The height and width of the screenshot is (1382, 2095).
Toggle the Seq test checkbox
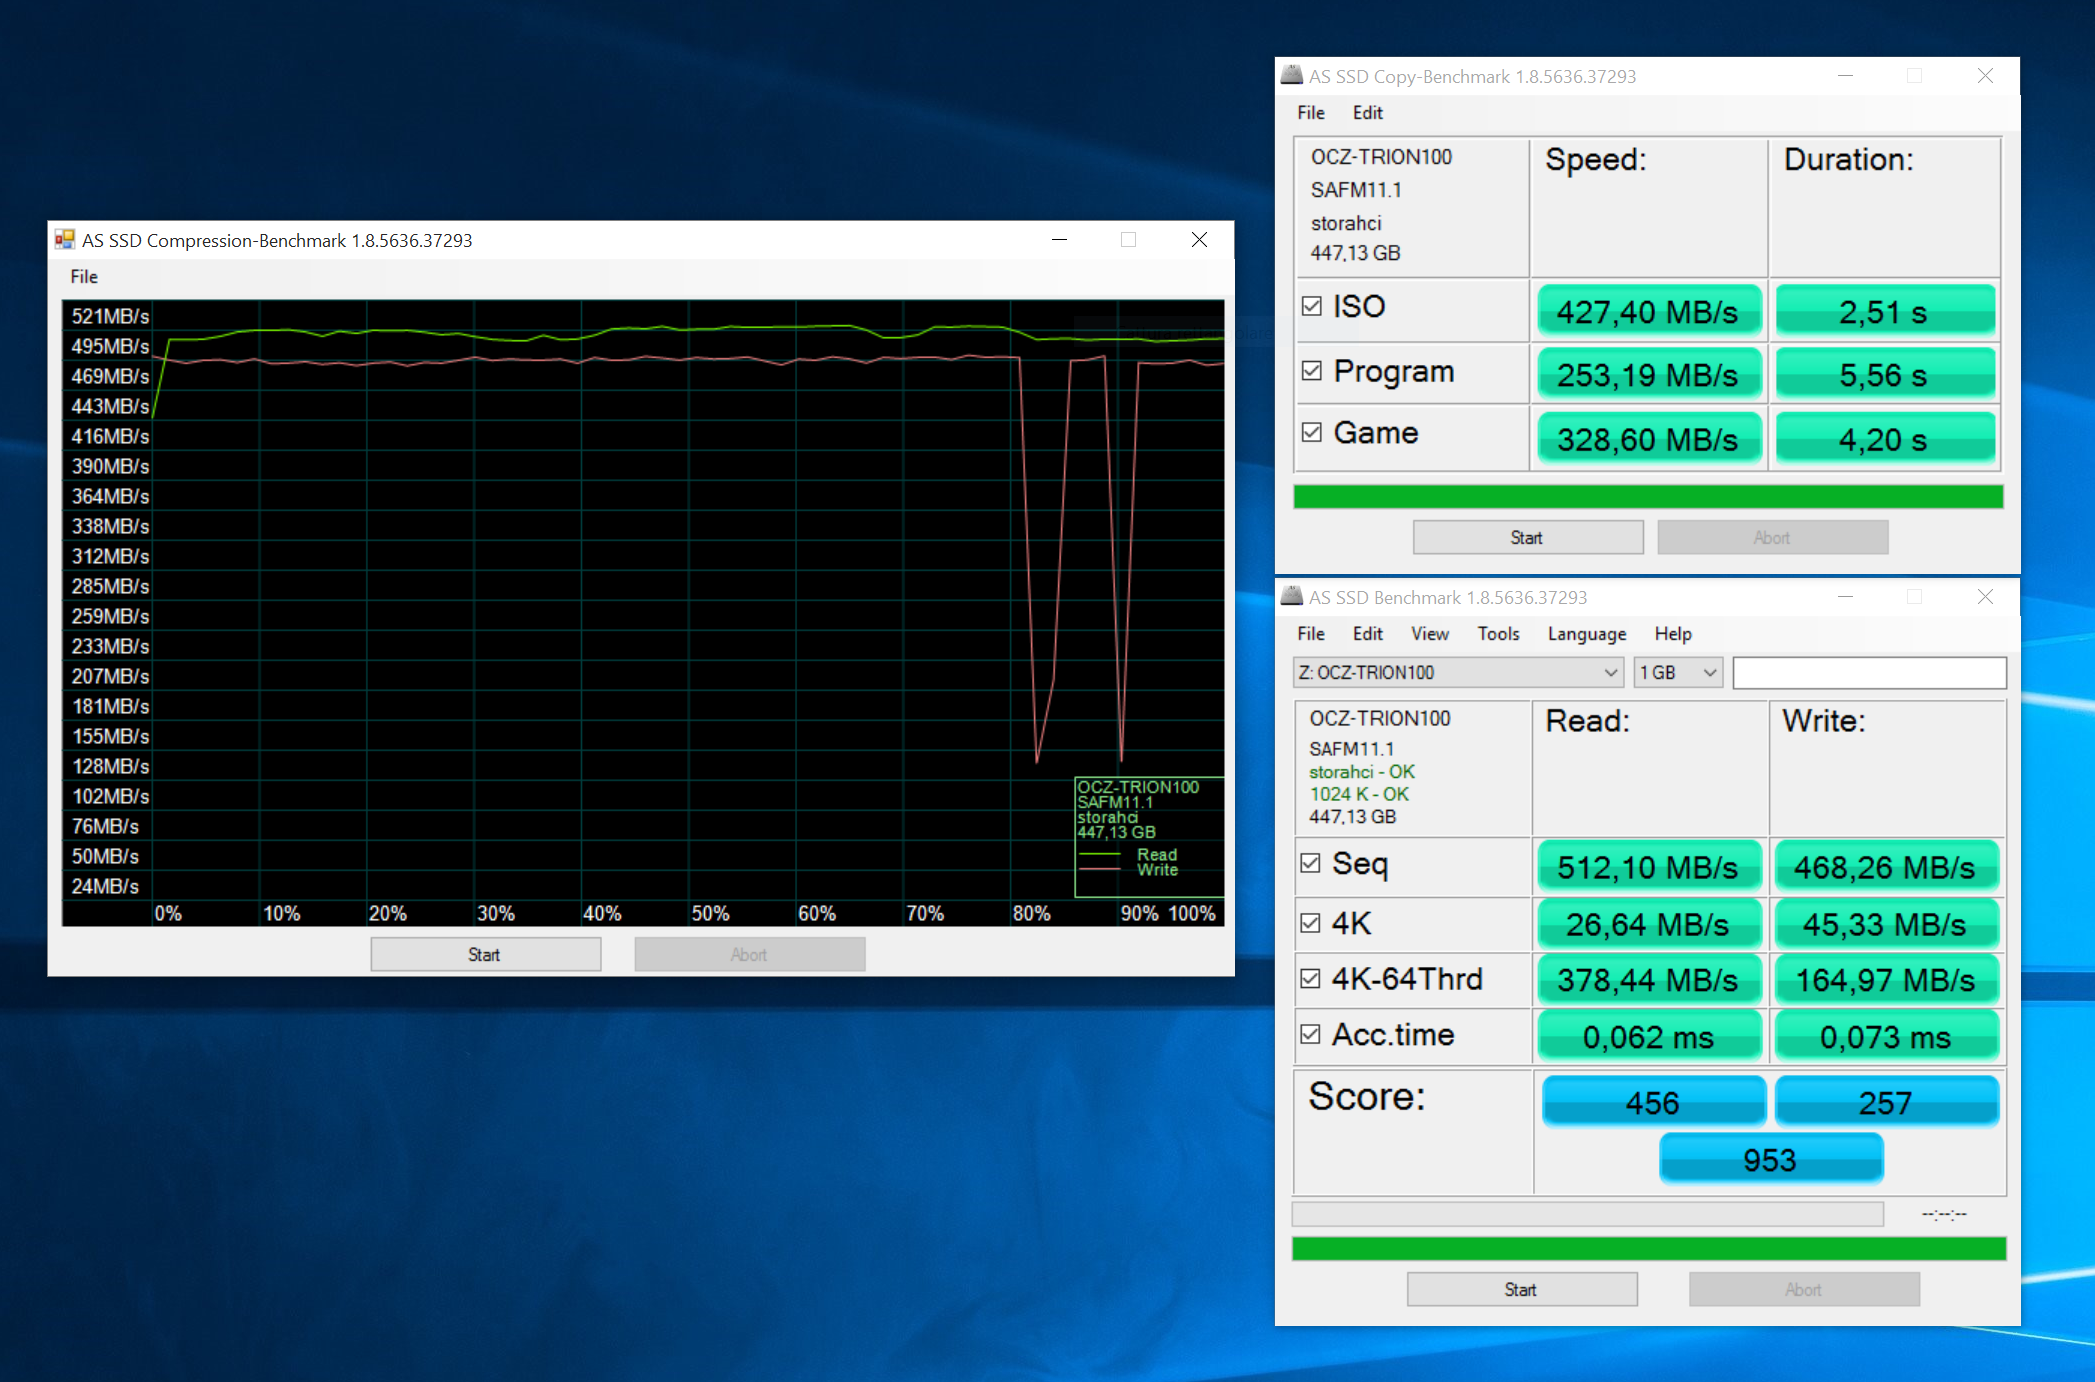tap(1310, 863)
